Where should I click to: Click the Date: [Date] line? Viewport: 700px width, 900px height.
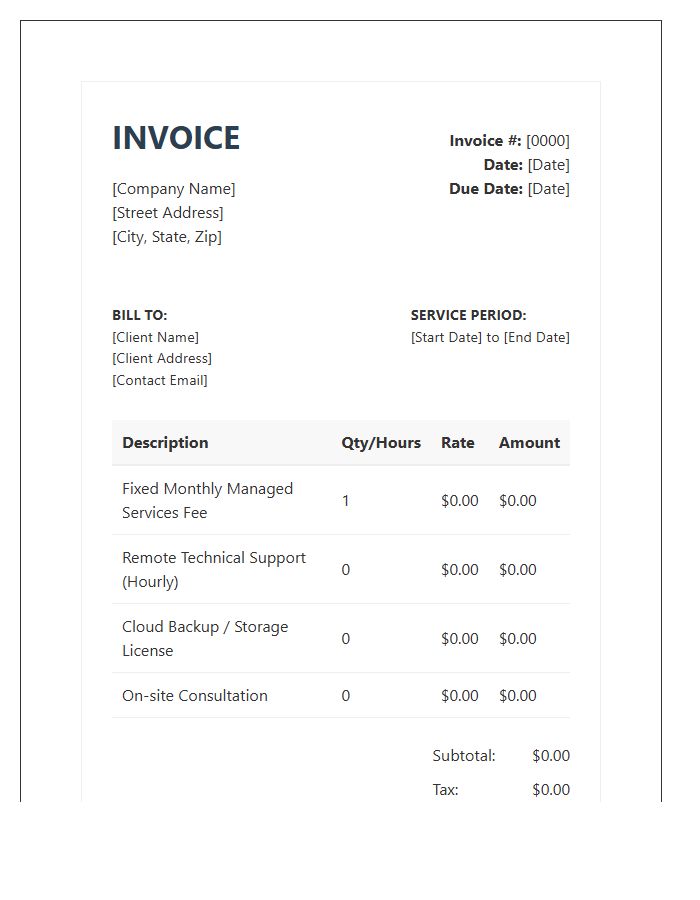(527, 165)
